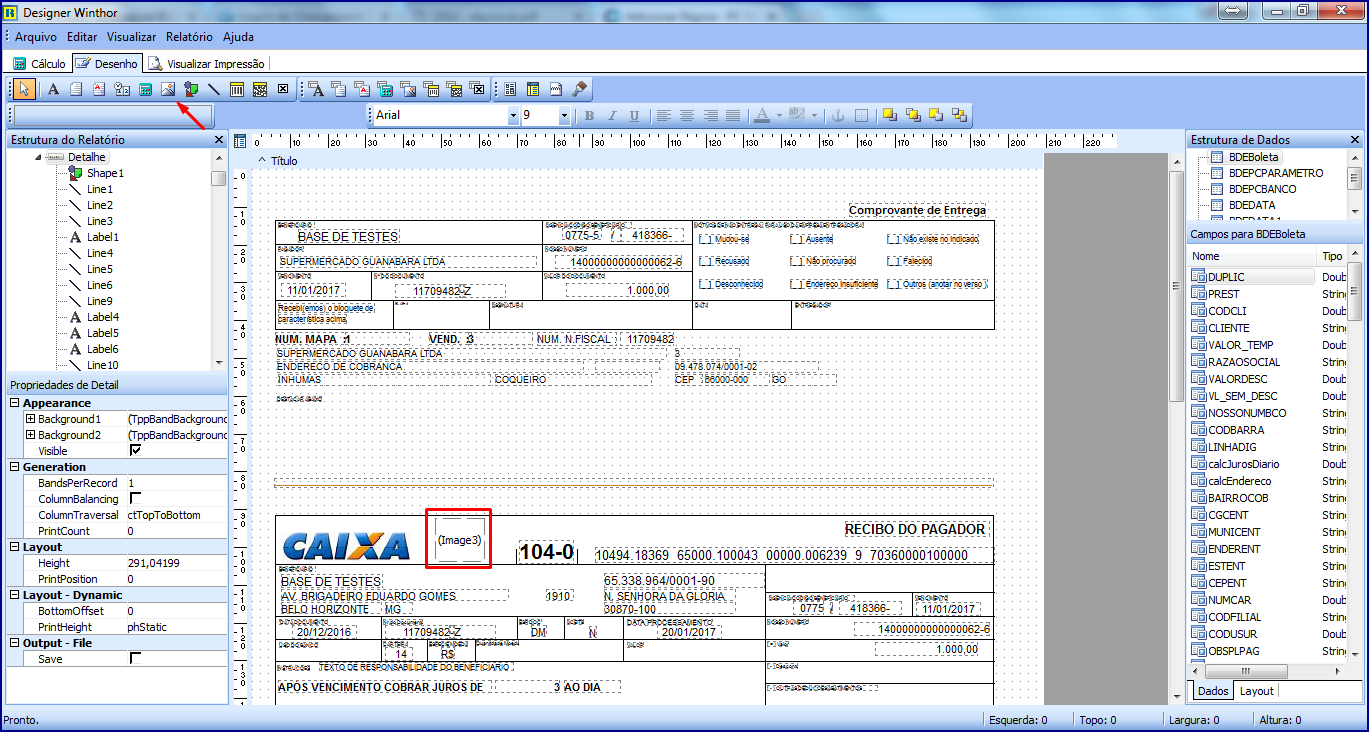1369x732 pixels.
Task: Toggle Italic text formatting
Action: point(611,115)
